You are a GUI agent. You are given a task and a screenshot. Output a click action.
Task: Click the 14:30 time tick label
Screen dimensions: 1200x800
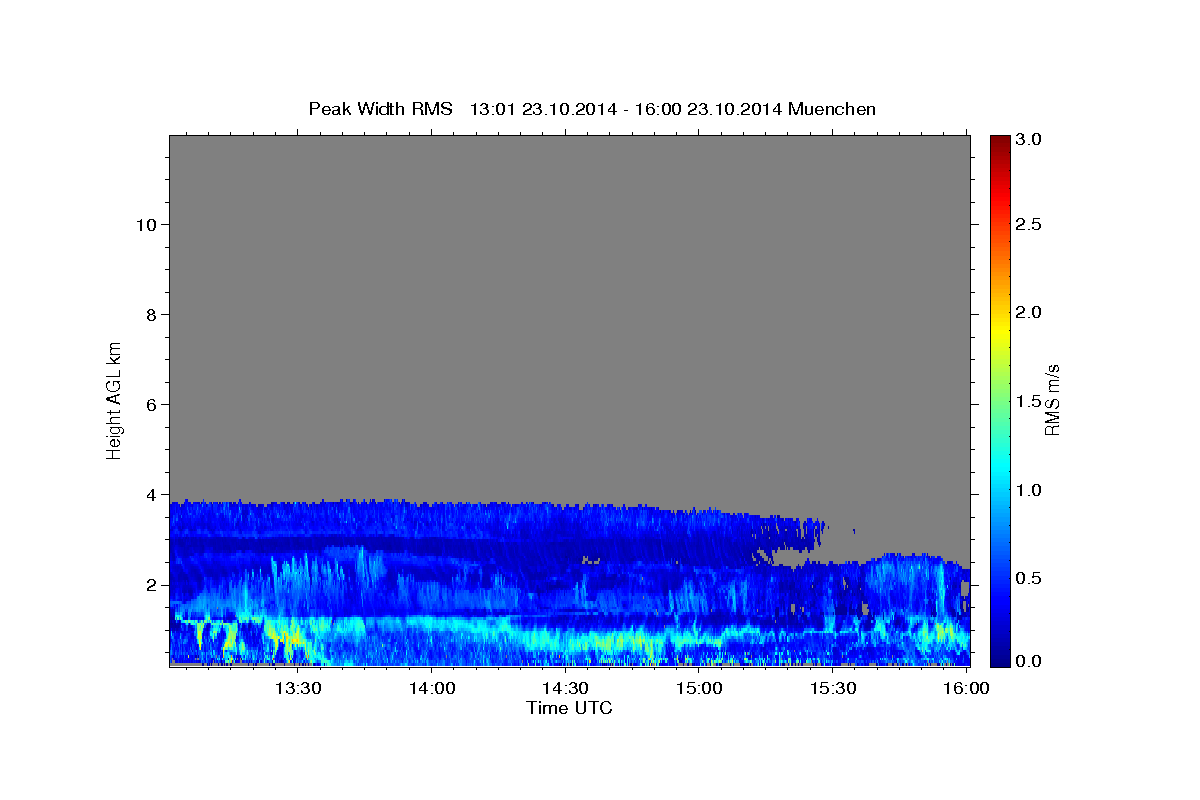[x=565, y=688]
